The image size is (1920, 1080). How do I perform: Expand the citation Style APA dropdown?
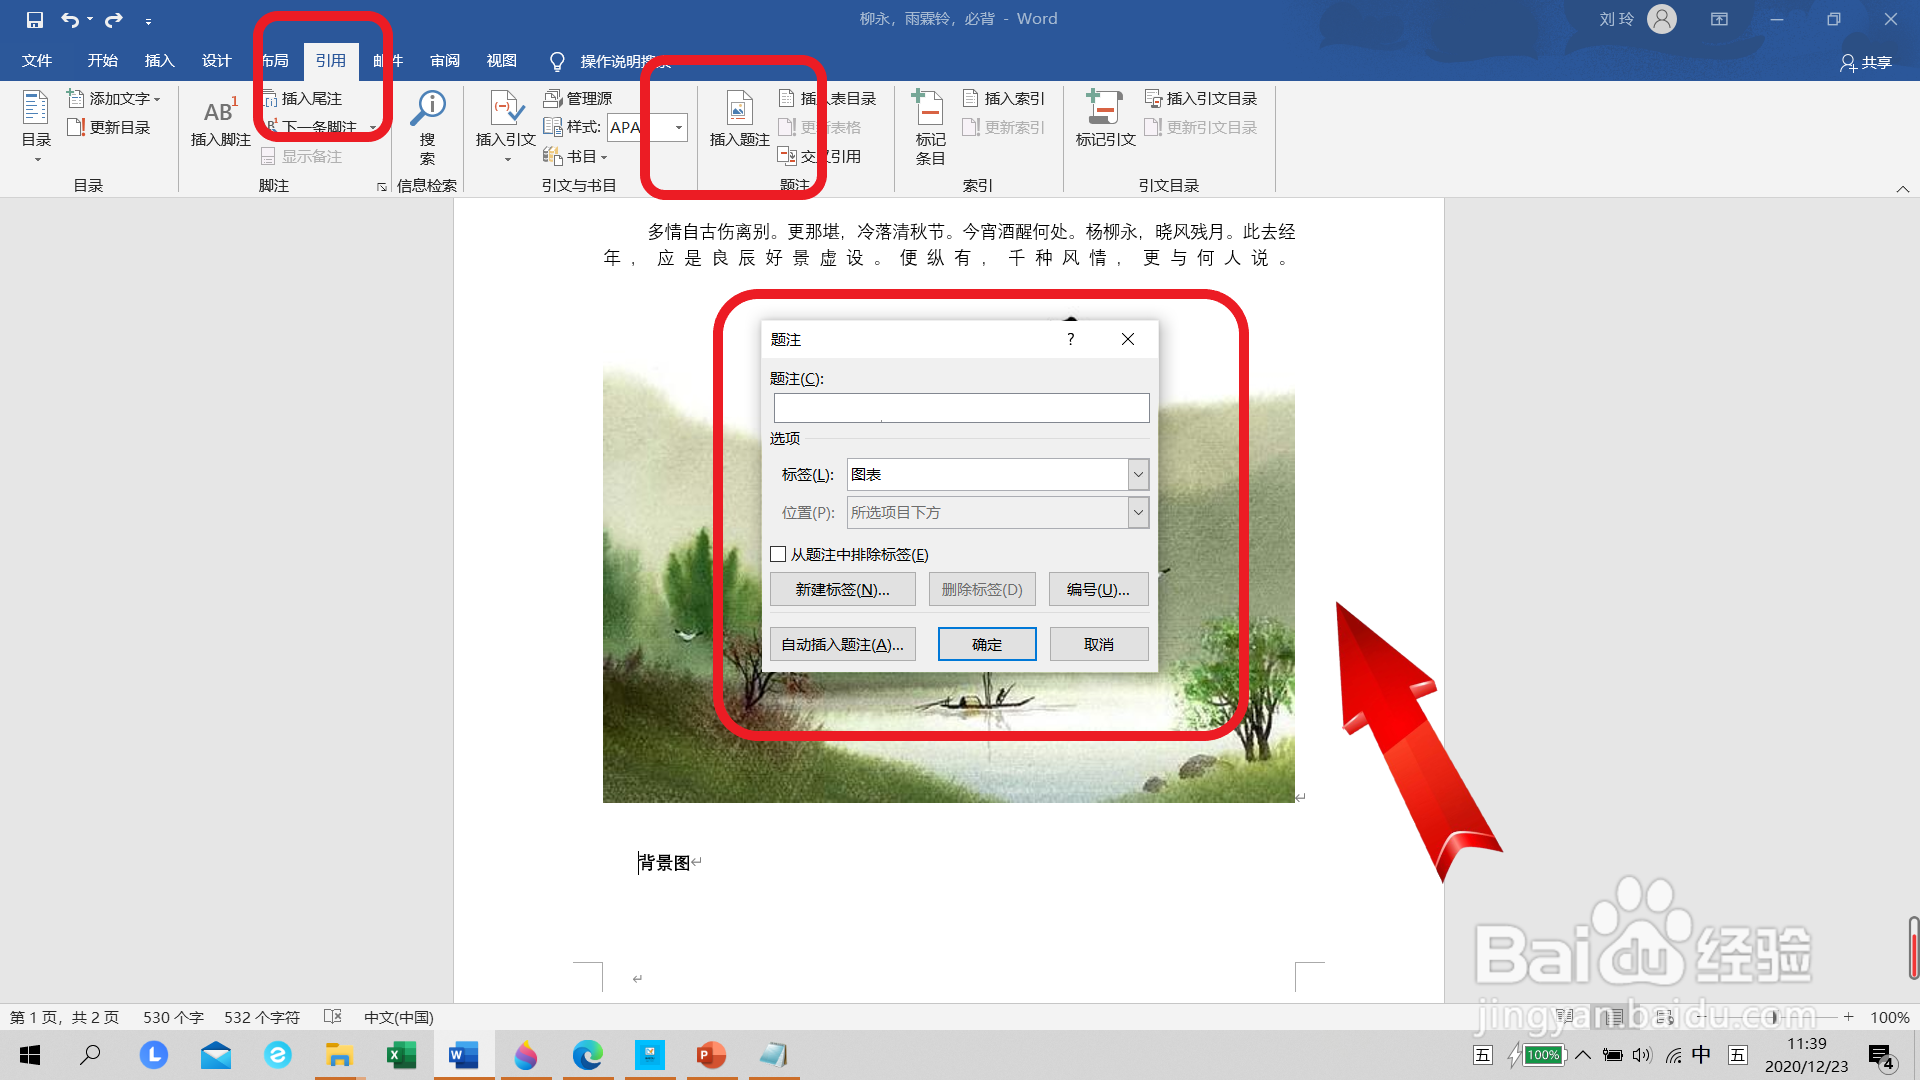(679, 127)
